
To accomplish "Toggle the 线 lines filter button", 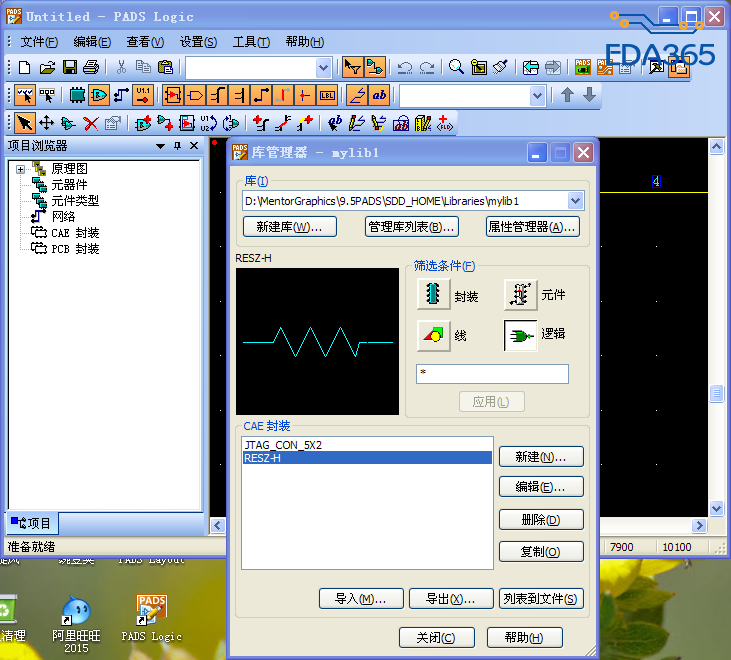I will (434, 335).
